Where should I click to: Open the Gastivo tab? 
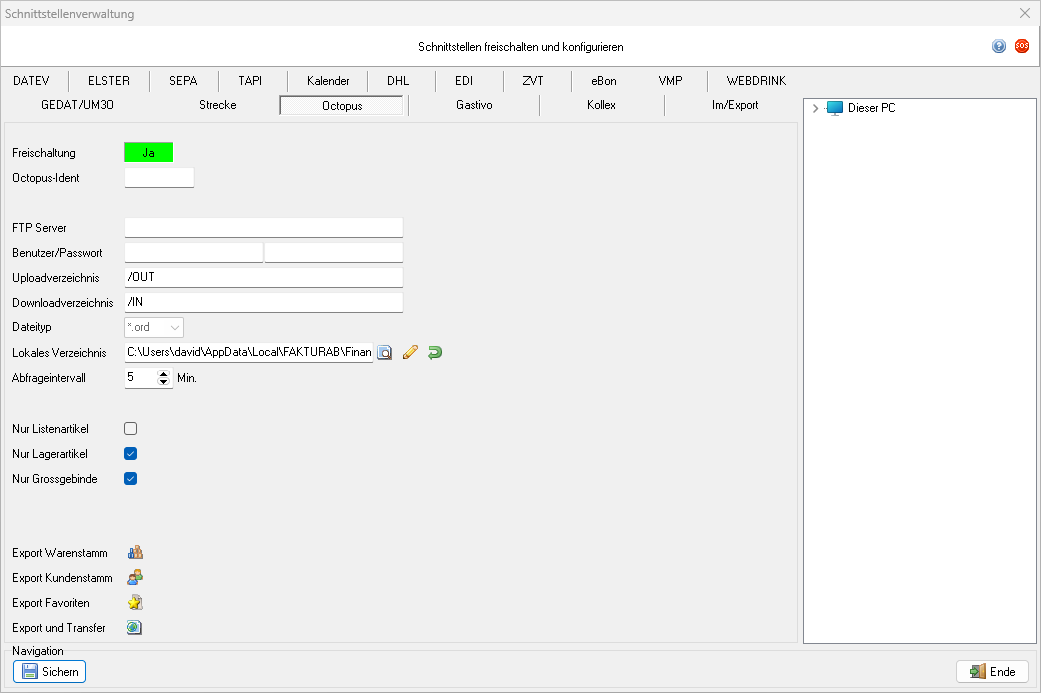pos(474,105)
